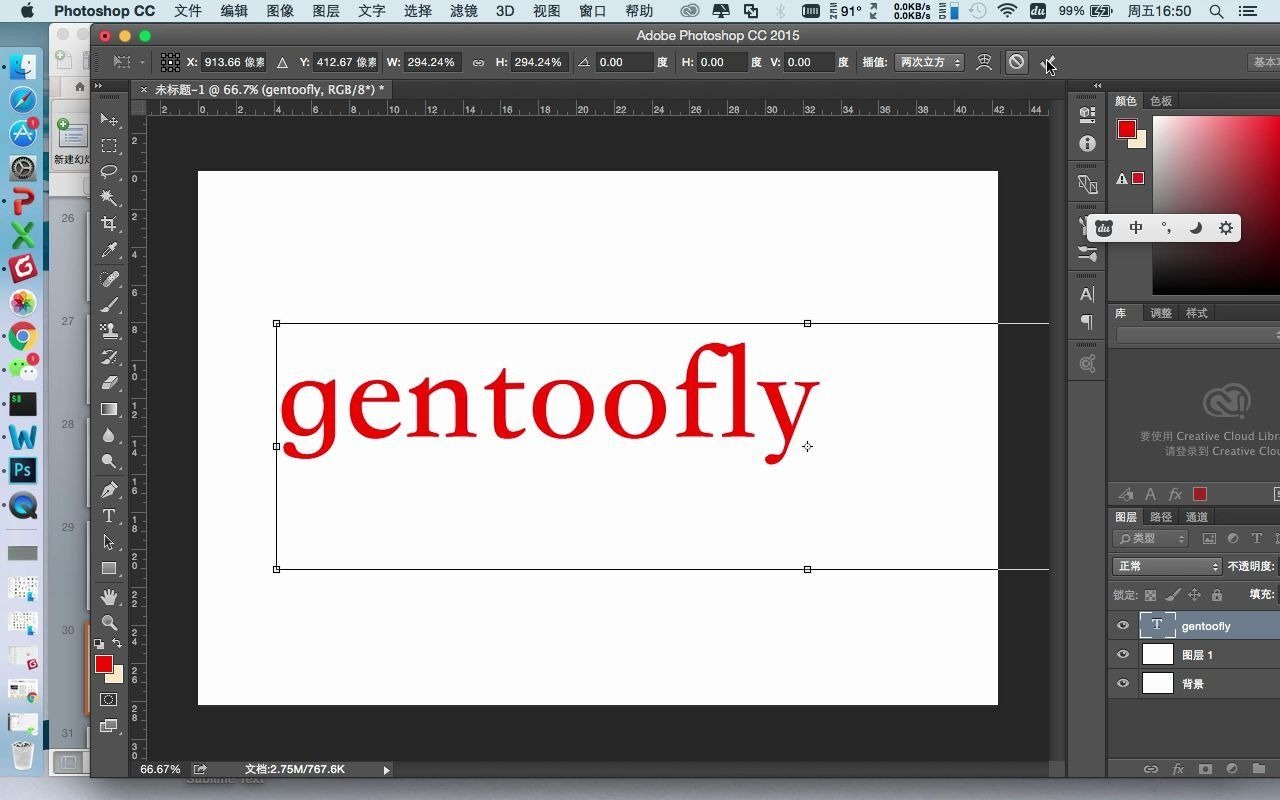Screen dimensions: 1280x800
Task: Select the Zoom tool
Action: pyautogui.click(x=110, y=621)
